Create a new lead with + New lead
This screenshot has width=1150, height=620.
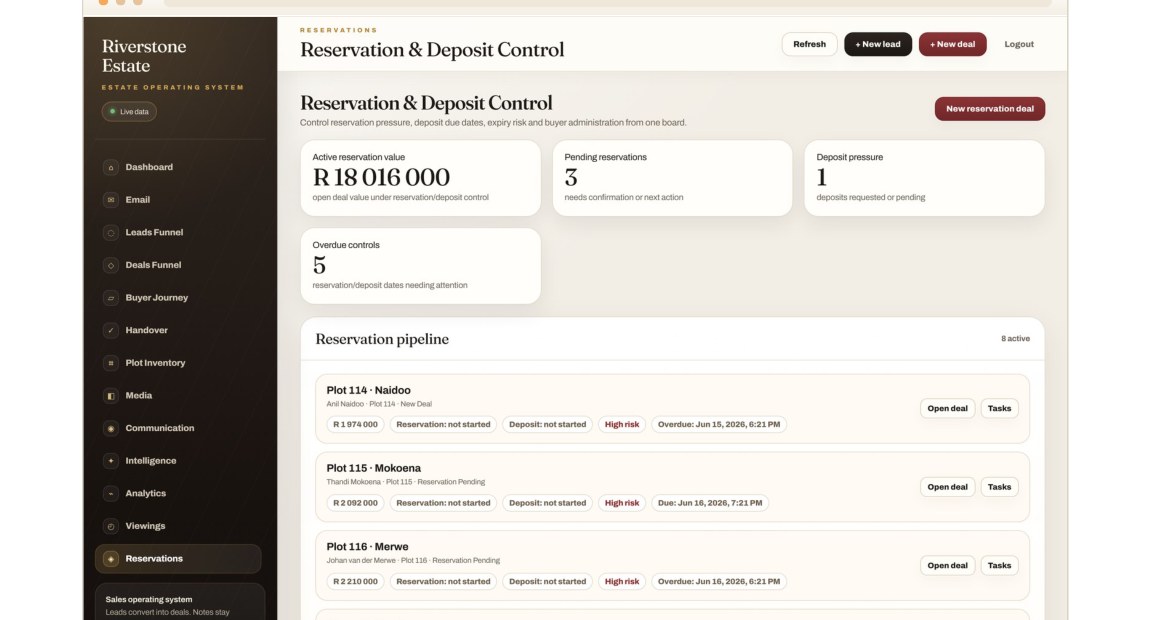point(878,44)
